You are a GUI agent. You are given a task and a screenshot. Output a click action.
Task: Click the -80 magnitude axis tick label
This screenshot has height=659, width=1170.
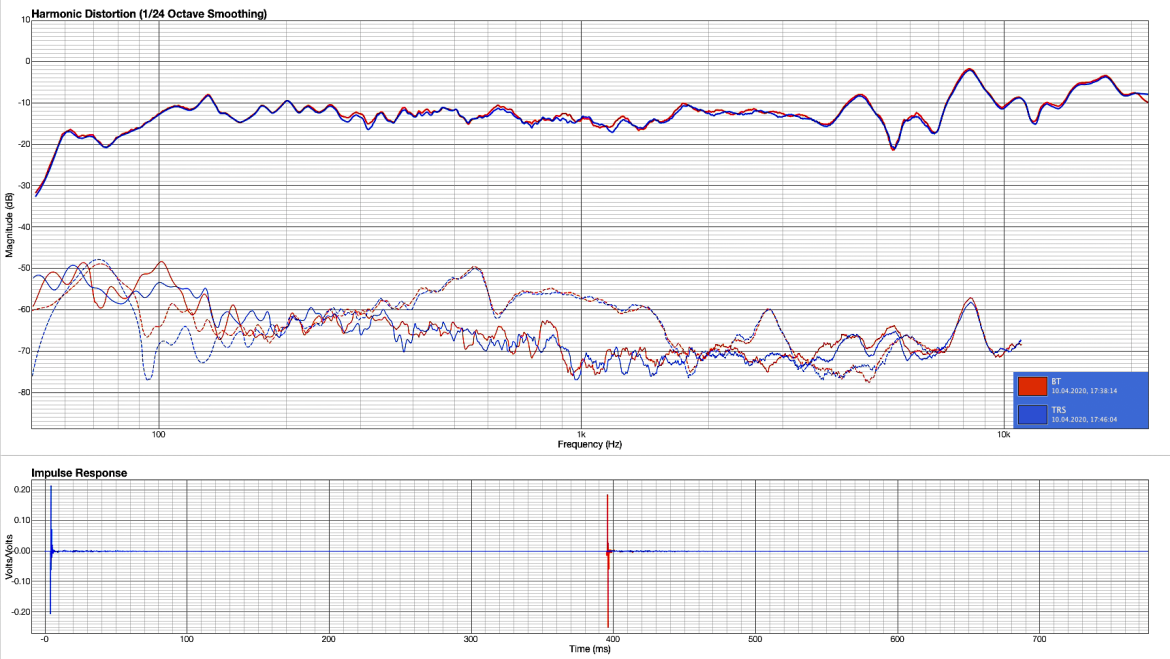coord(22,393)
